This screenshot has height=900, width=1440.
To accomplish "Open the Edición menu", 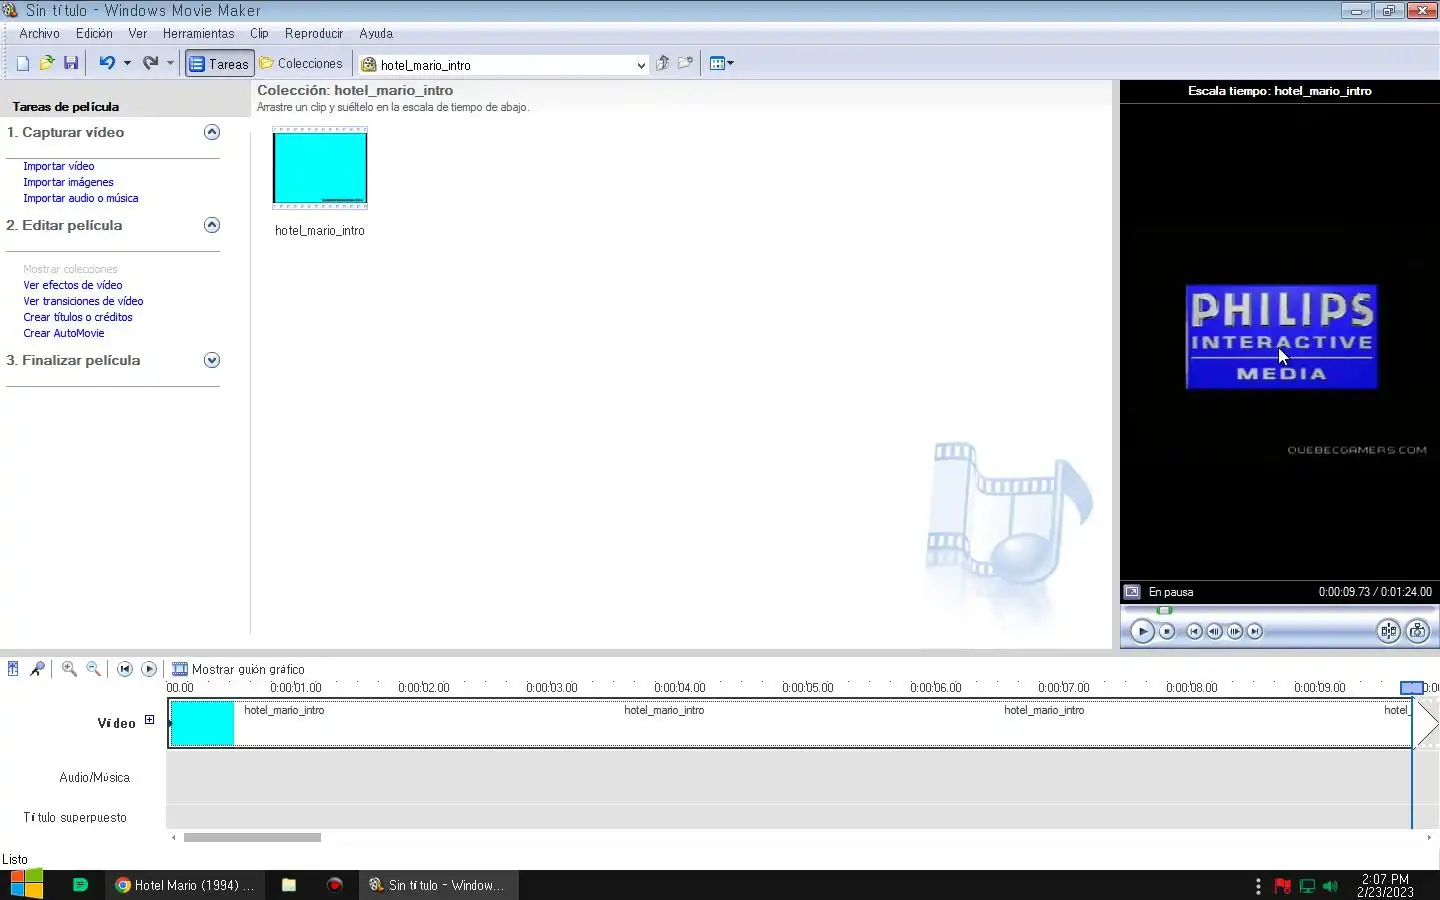I will 94,33.
